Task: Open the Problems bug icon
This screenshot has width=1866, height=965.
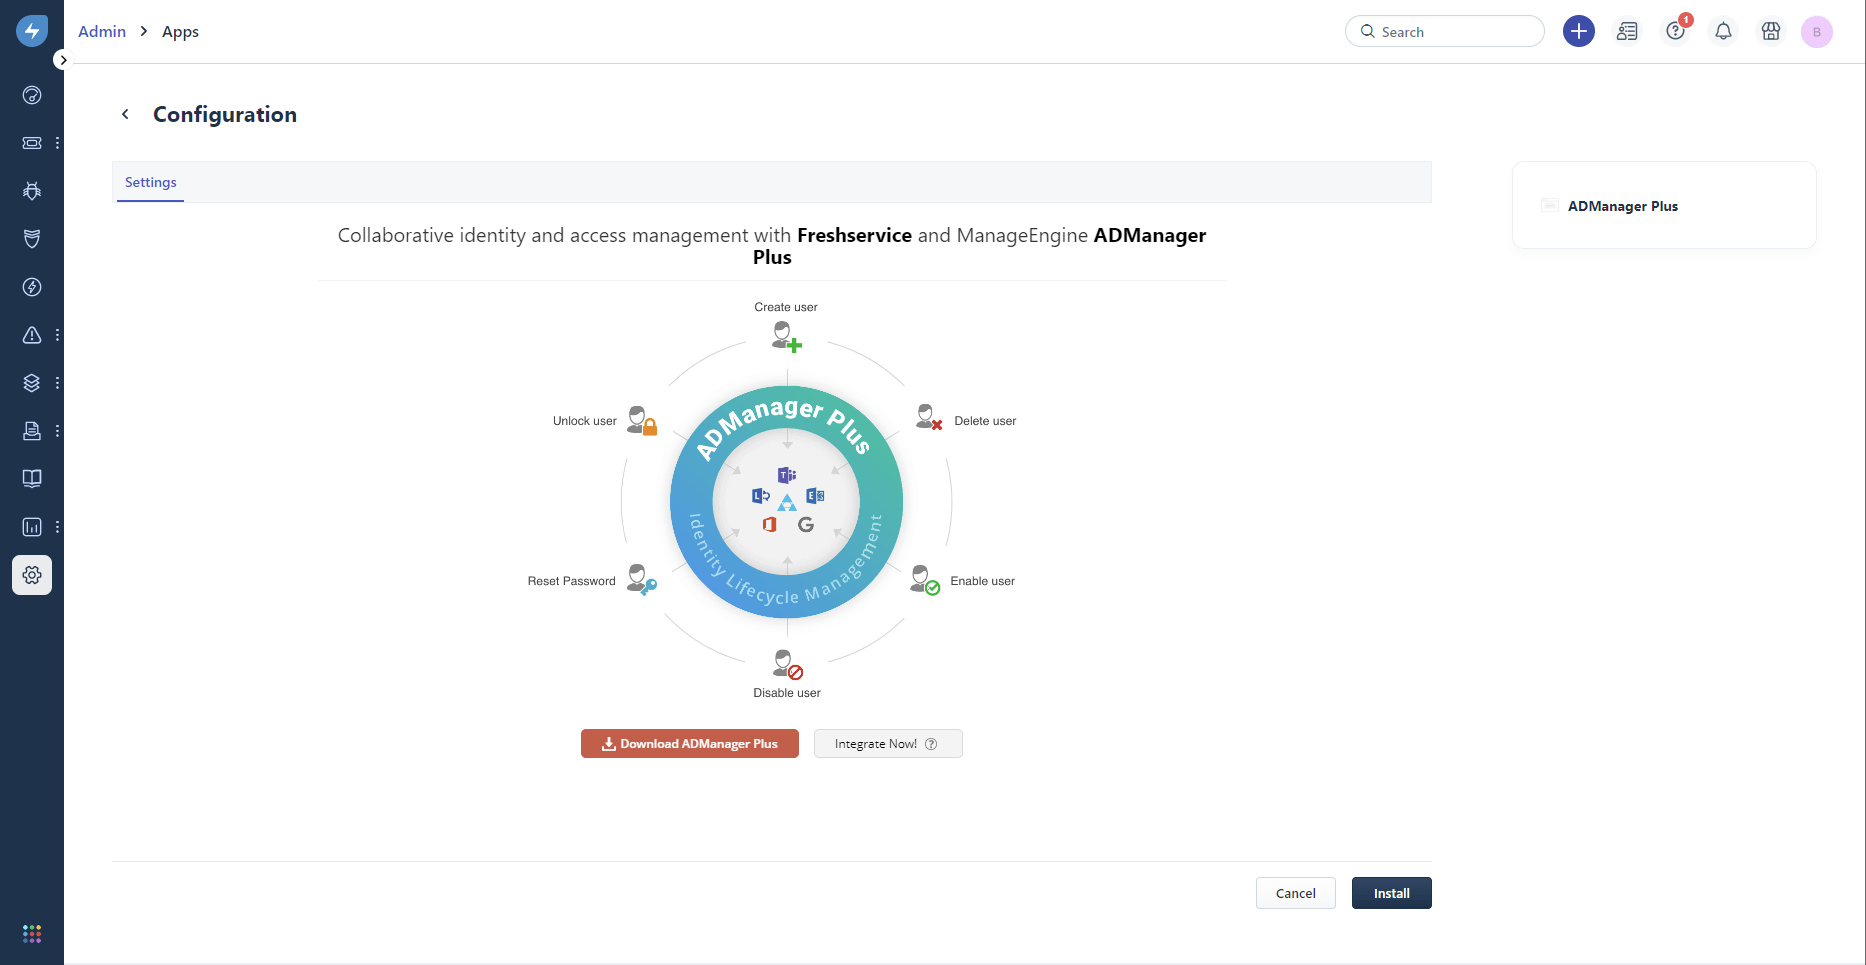Action: coord(31,190)
